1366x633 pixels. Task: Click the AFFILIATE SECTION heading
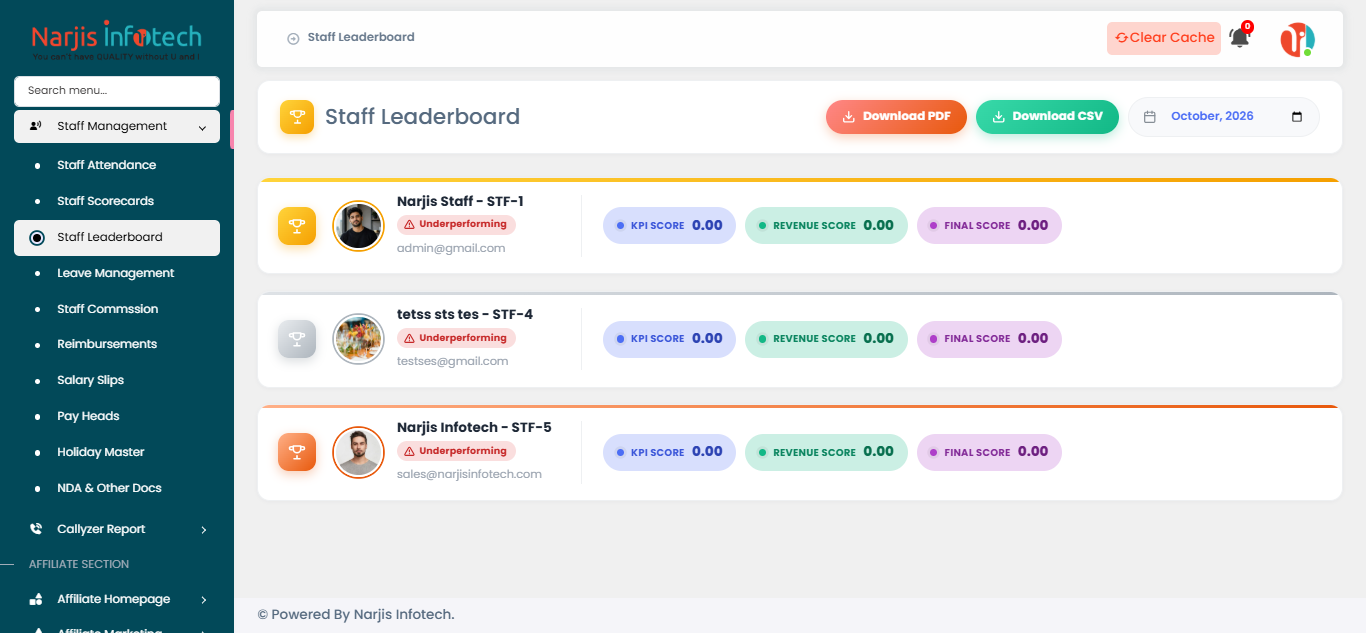tap(79, 564)
